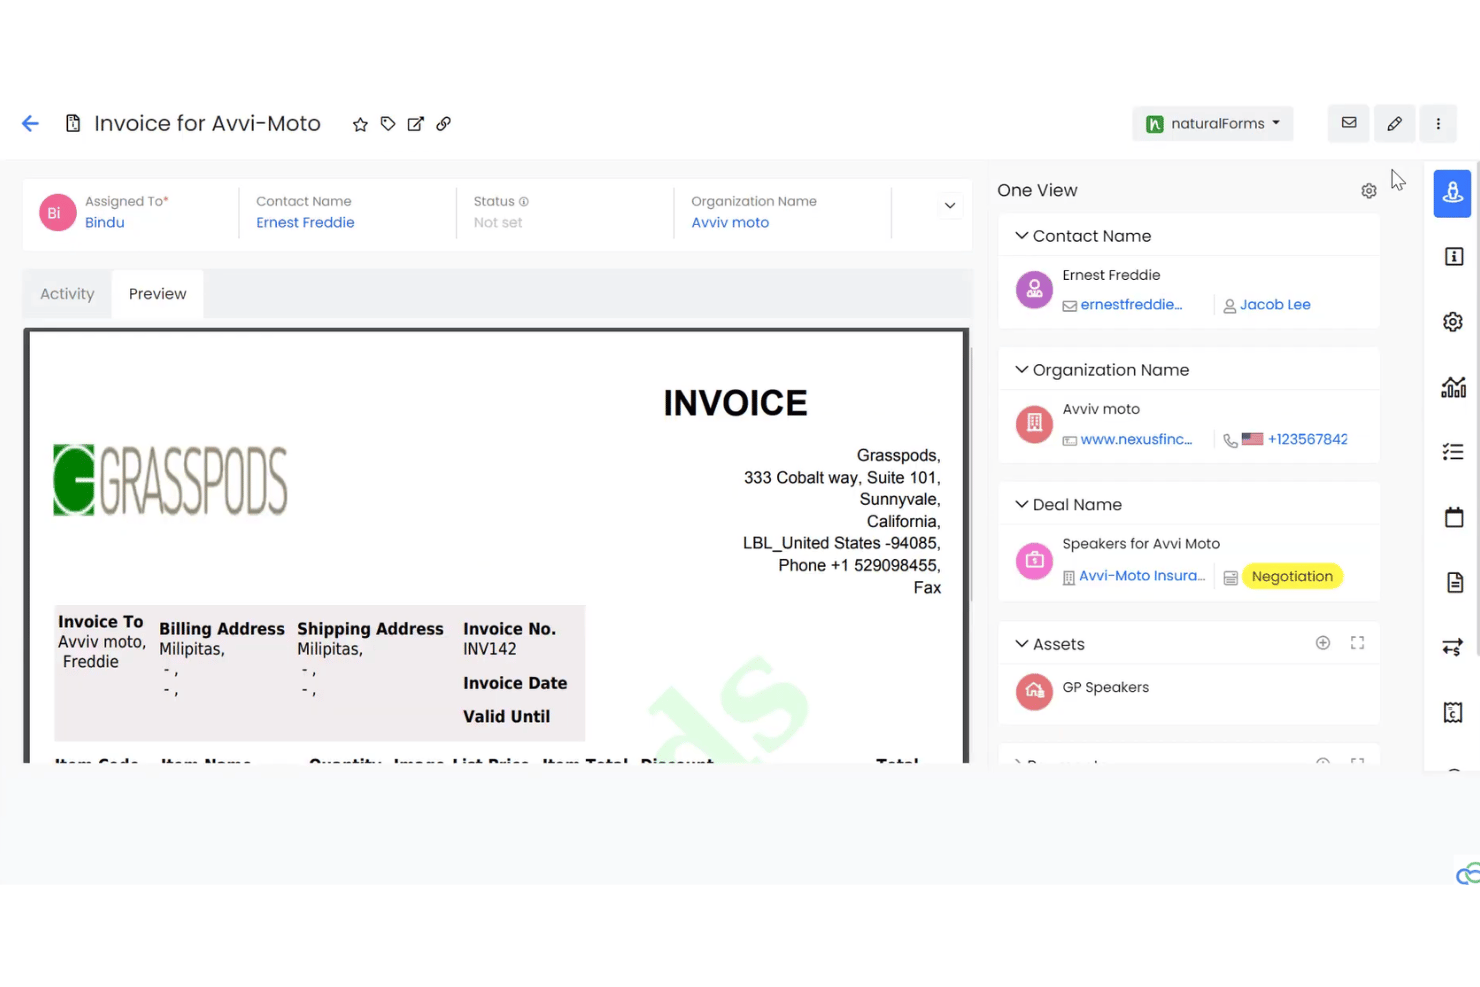Open the receipt sidebar icon
The height and width of the screenshot is (987, 1480).
(1454, 712)
